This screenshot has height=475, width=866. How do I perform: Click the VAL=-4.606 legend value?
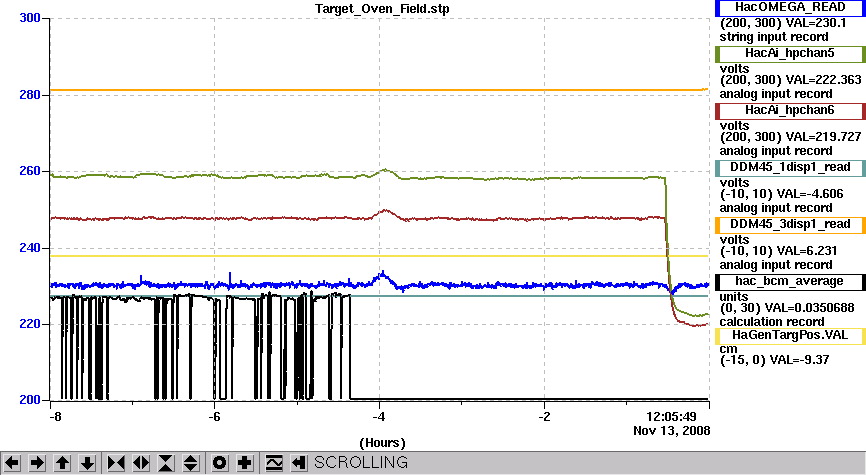point(810,194)
